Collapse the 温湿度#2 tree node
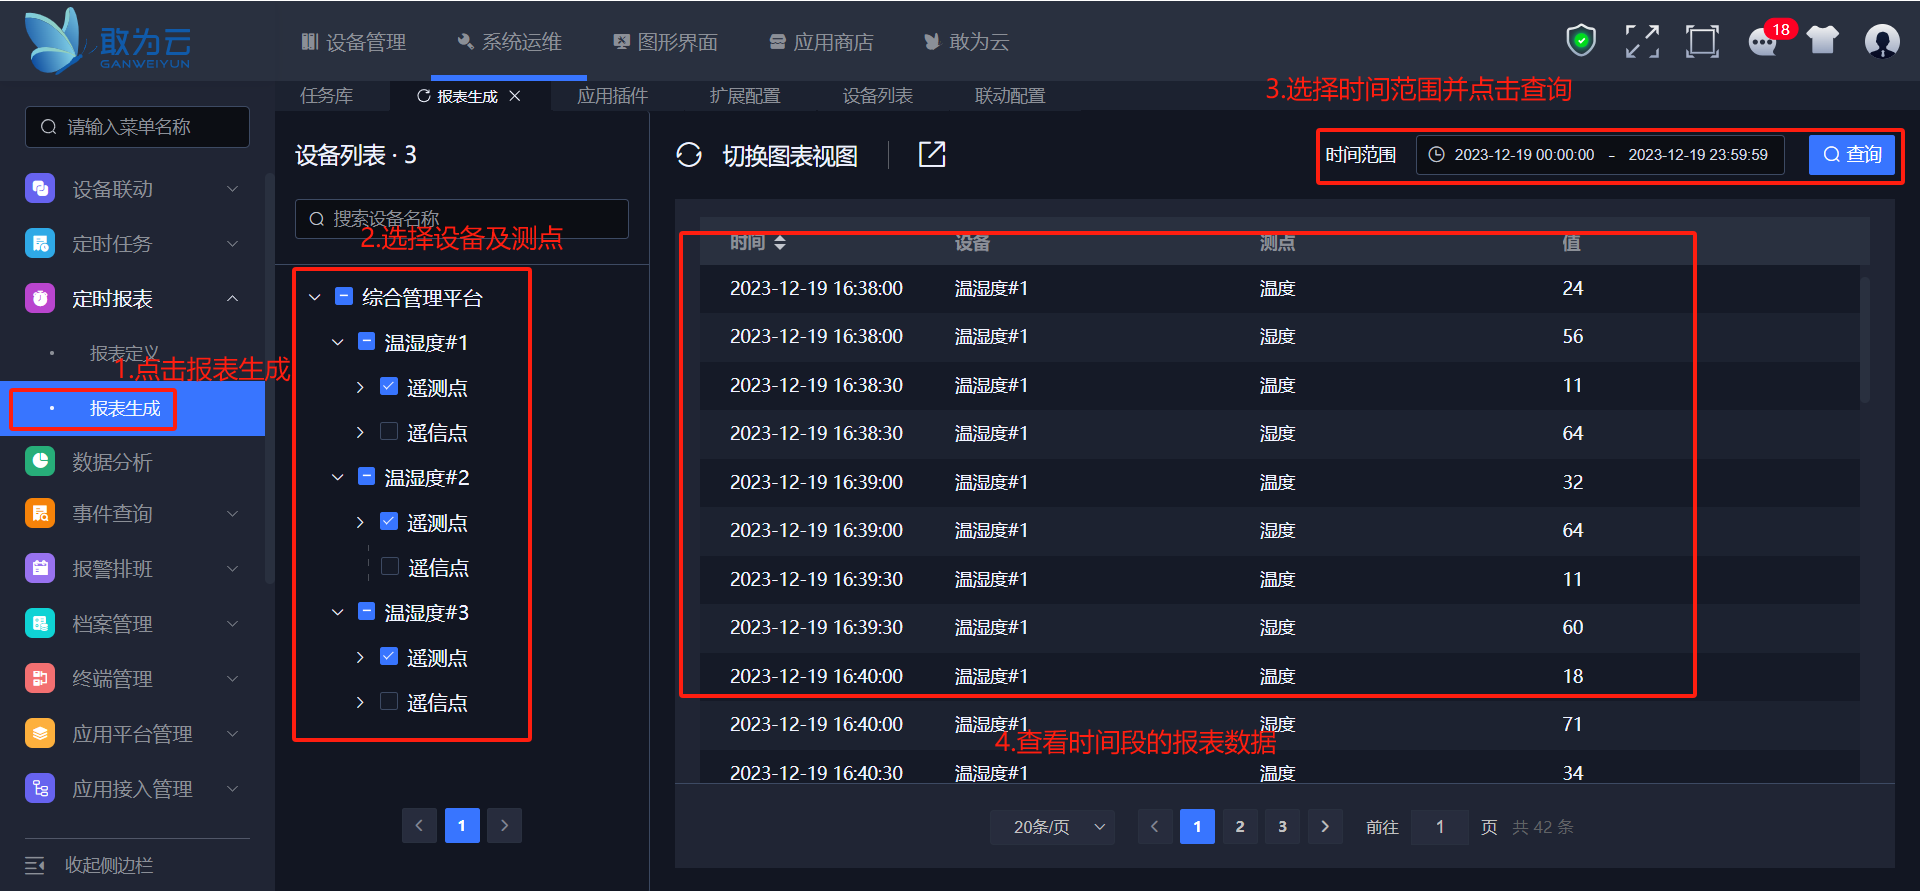This screenshot has height=891, width=1920. 338,477
